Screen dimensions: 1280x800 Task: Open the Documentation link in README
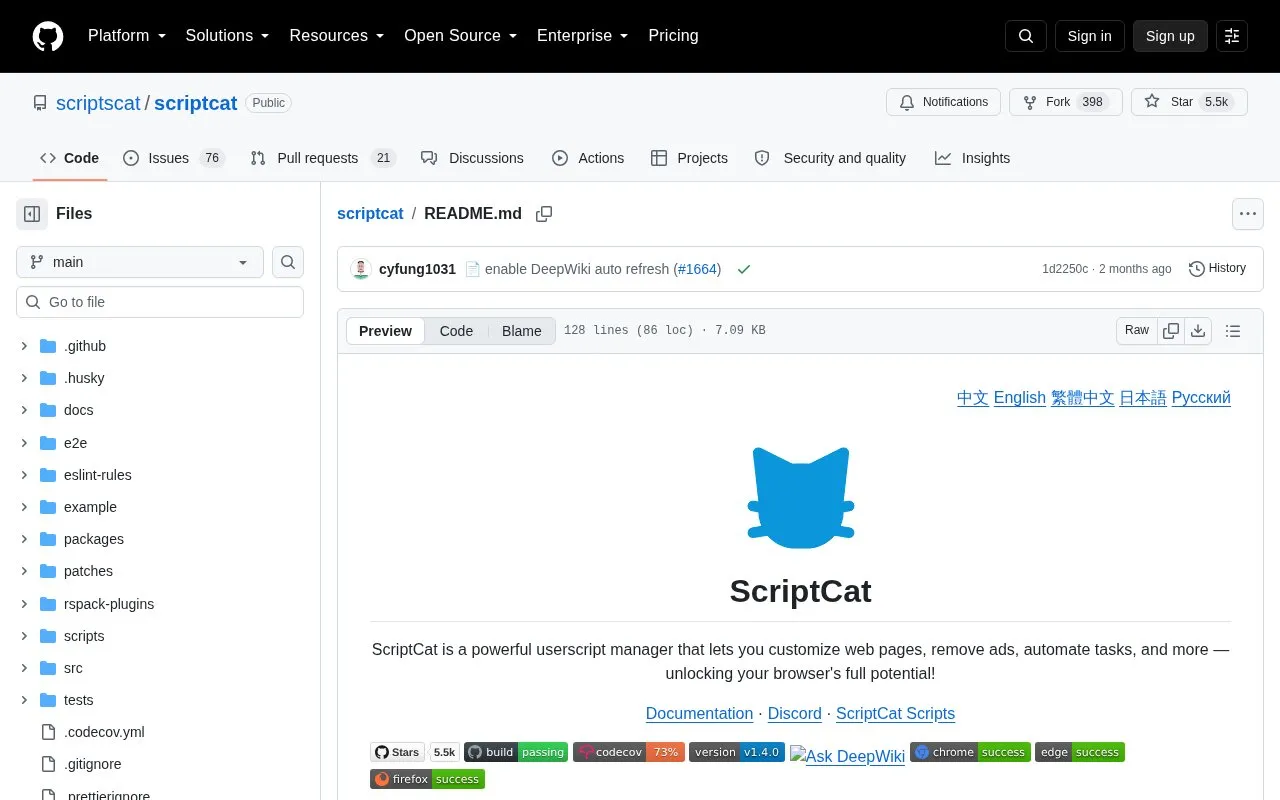[699, 713]
